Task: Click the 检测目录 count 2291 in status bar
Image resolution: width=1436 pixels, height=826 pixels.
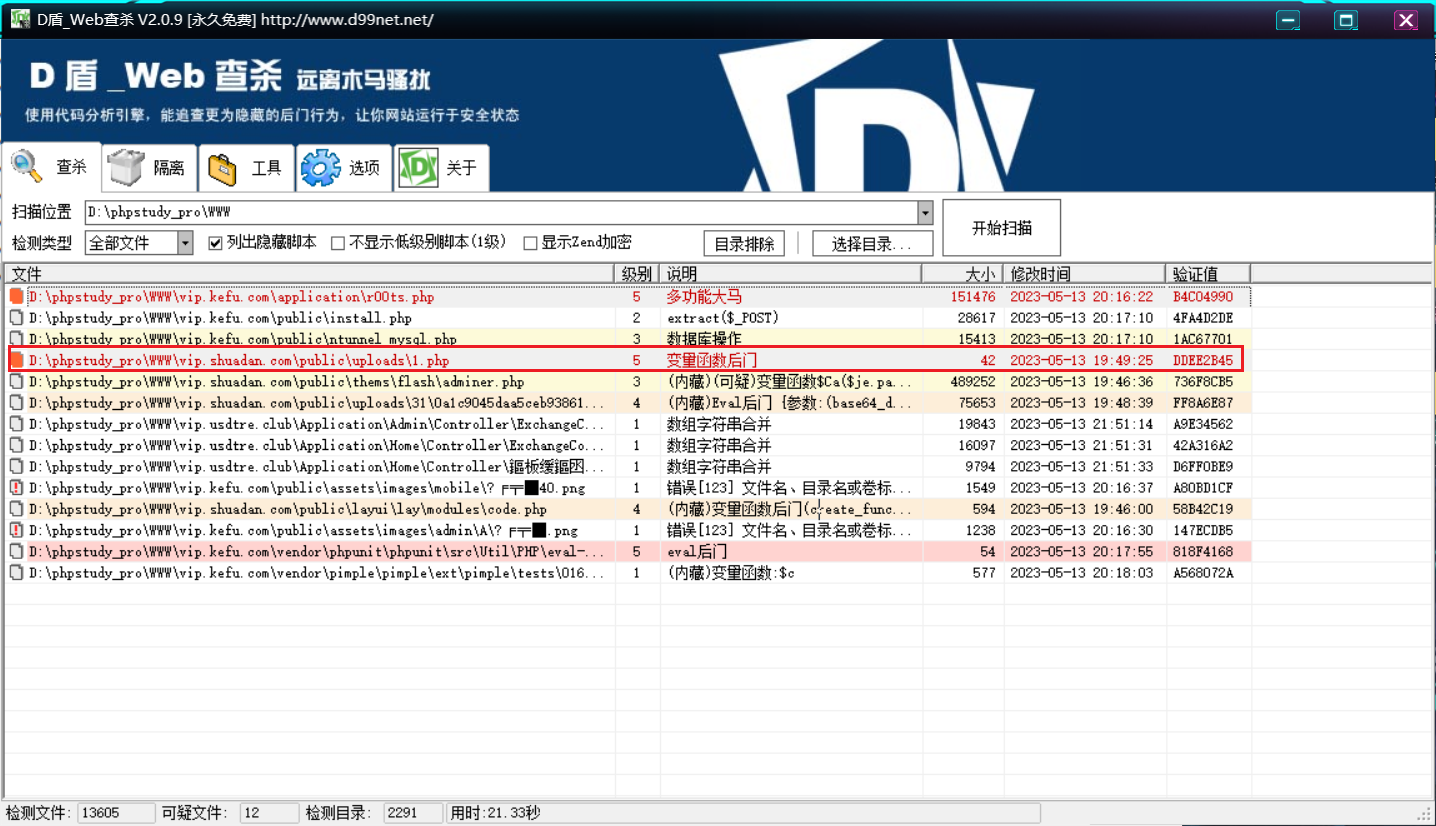Action: pyautogui.click(x=413, y=813)
